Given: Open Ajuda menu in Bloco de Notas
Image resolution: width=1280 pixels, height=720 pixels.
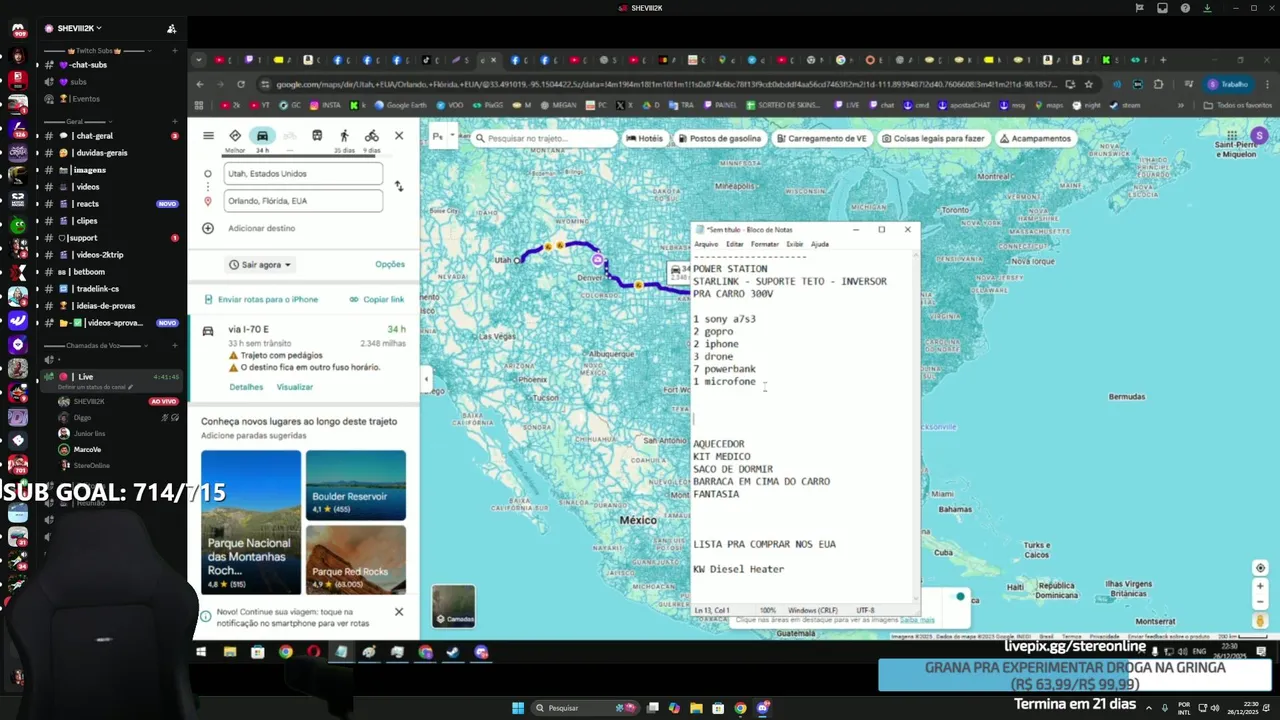Looking at the screenshot, I should 819,244.
